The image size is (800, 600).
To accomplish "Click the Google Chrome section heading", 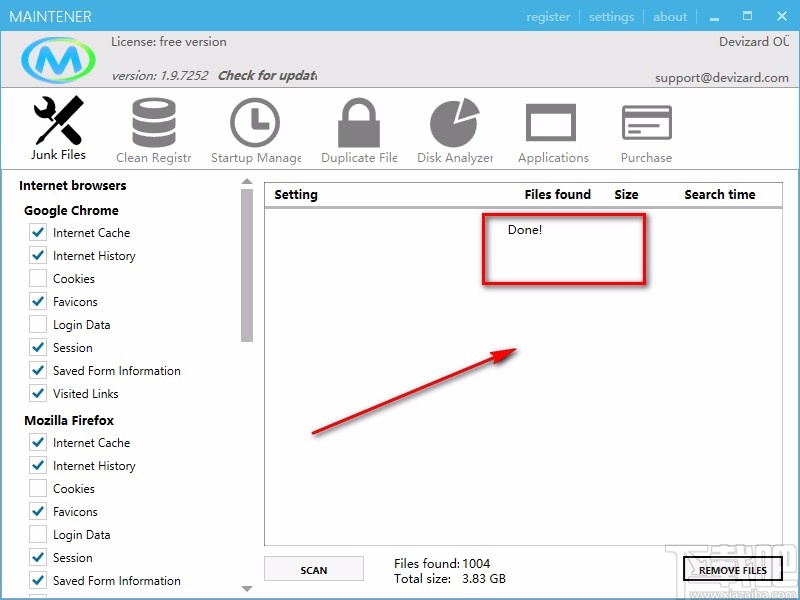I will click(71, 211).
